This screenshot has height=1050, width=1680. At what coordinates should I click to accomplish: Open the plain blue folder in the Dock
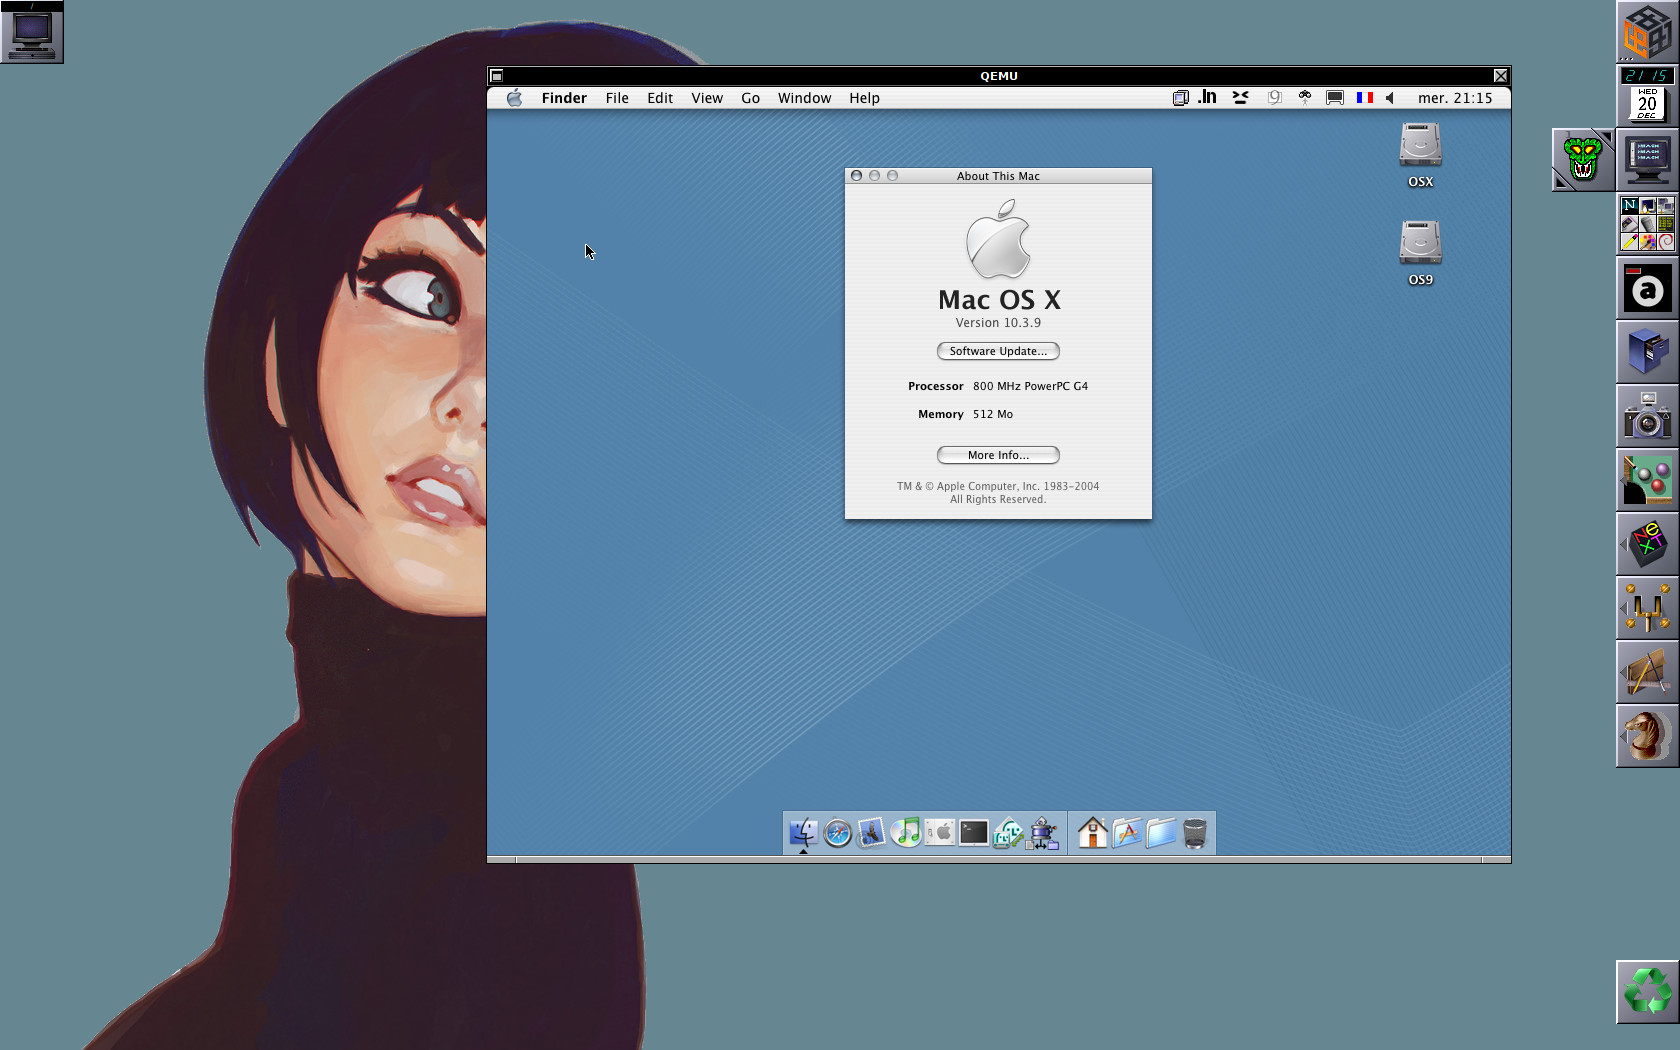pyautogui.click(x=1161, y=833)
